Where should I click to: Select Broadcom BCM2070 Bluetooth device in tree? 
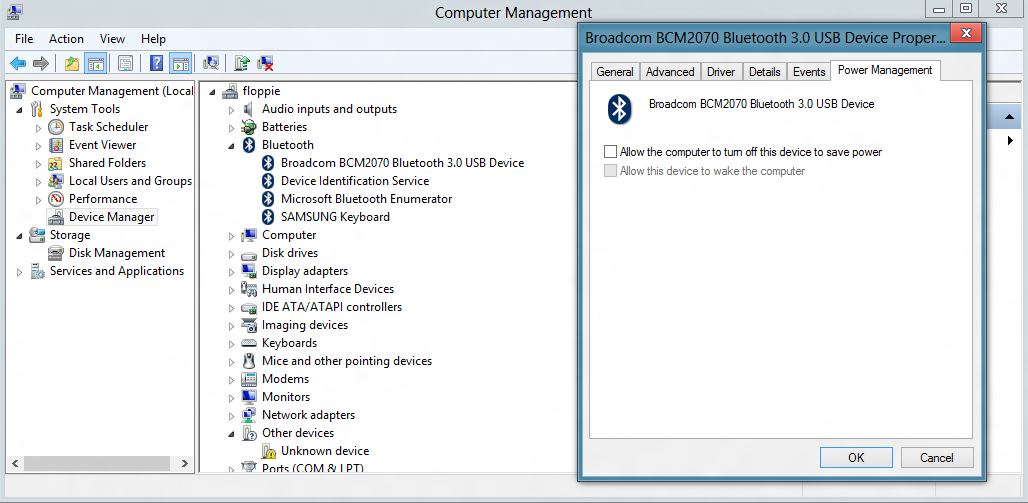[x=403, y=163]
